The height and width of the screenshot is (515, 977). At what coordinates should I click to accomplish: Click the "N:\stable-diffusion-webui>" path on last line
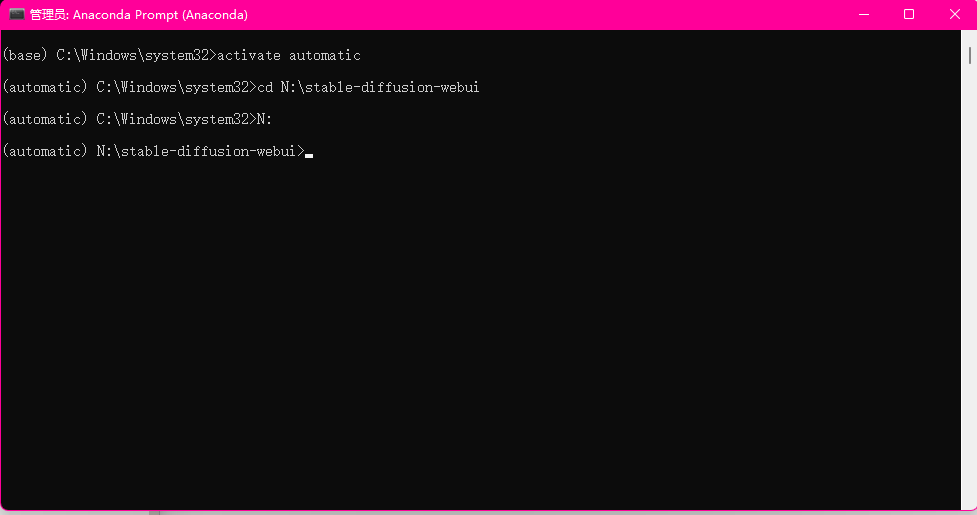click(200, 151)
